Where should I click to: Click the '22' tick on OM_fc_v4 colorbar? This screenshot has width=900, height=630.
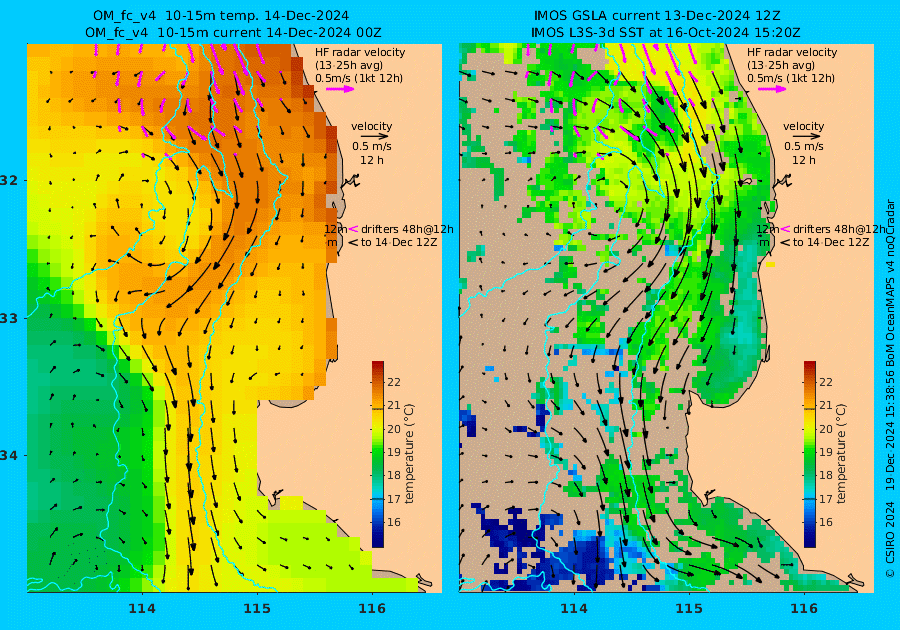click(394, 382)
